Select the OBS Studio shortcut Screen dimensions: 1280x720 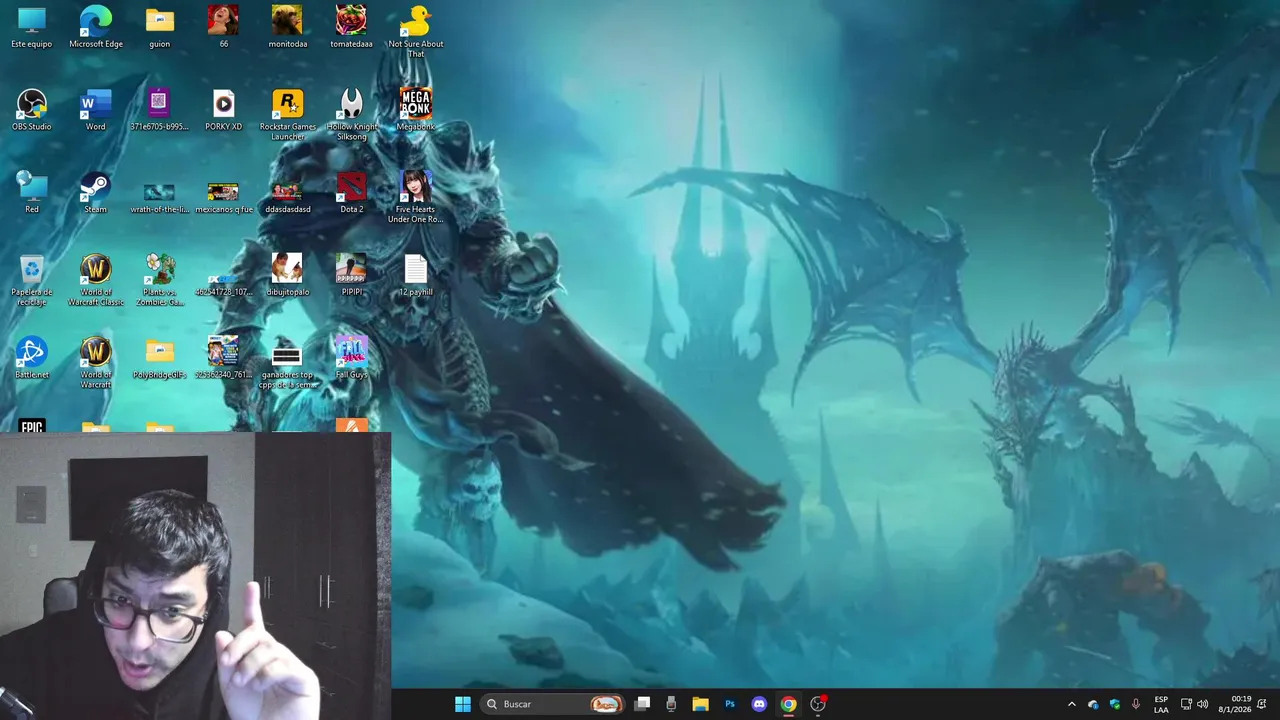click(x=32, y=110)
